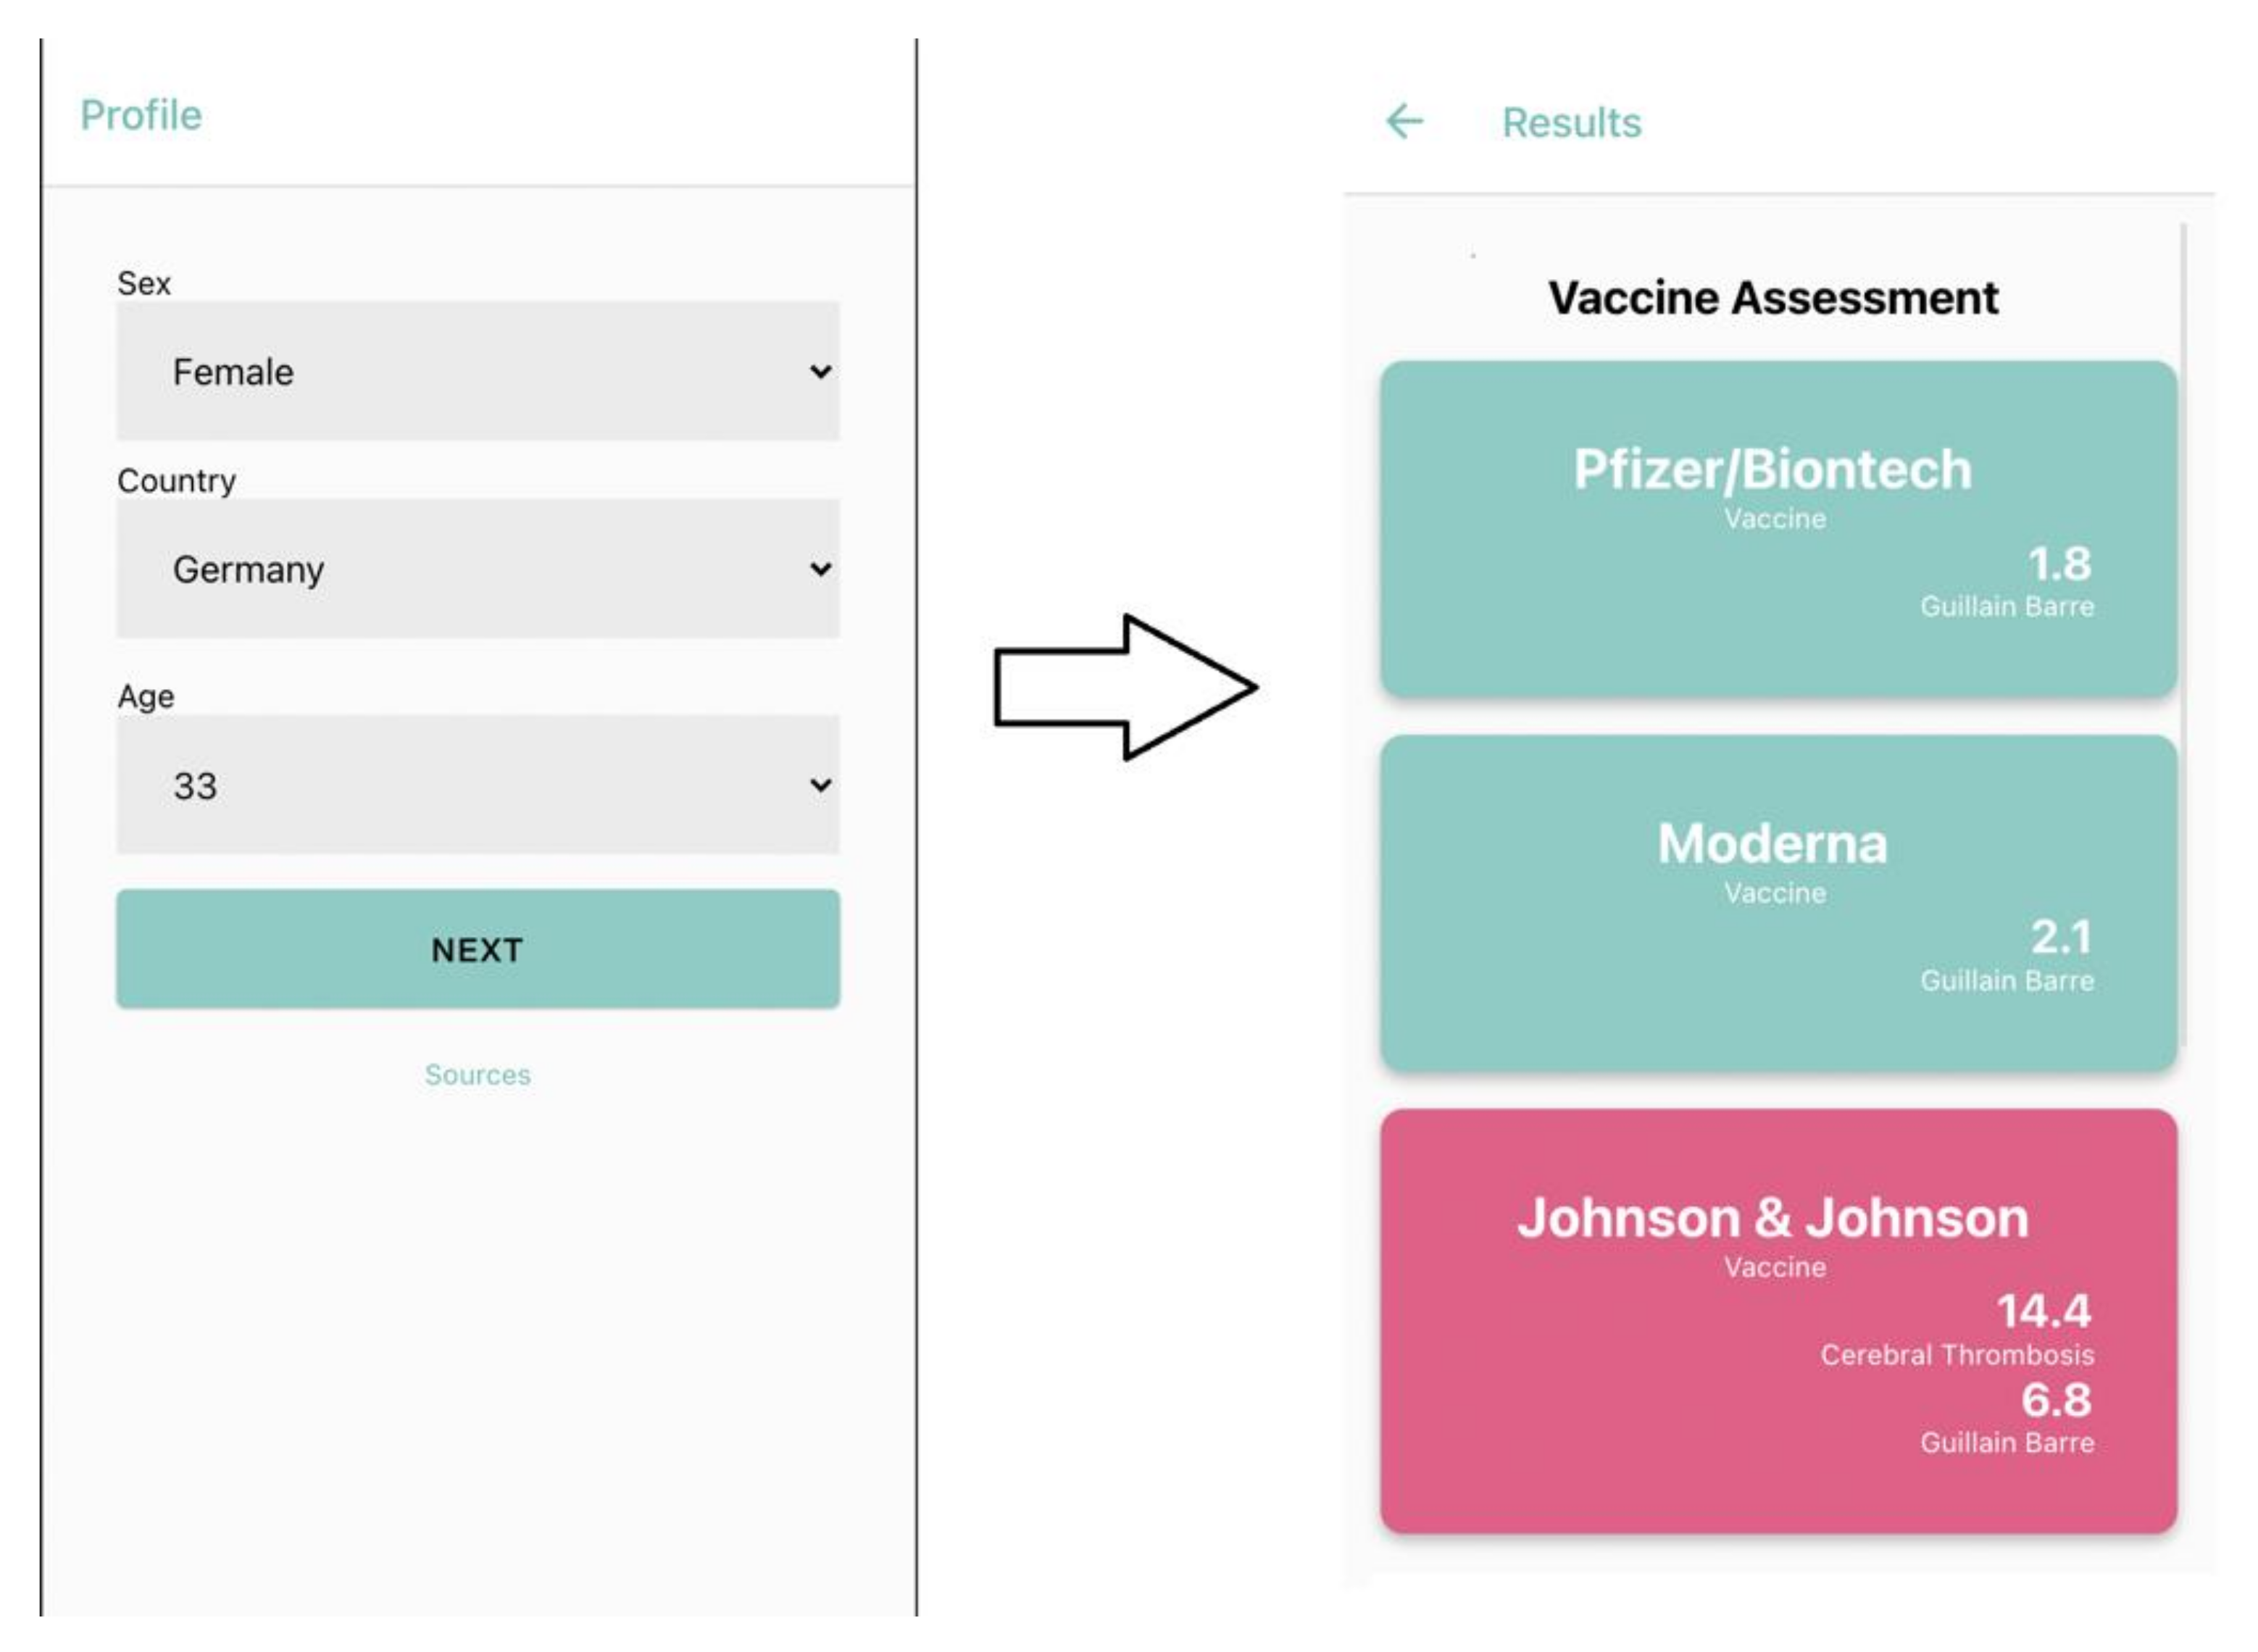The width and height of the screenshot is (2258, 1652).
Task: Click the chevron arrow in Country field
Action: 820,569
